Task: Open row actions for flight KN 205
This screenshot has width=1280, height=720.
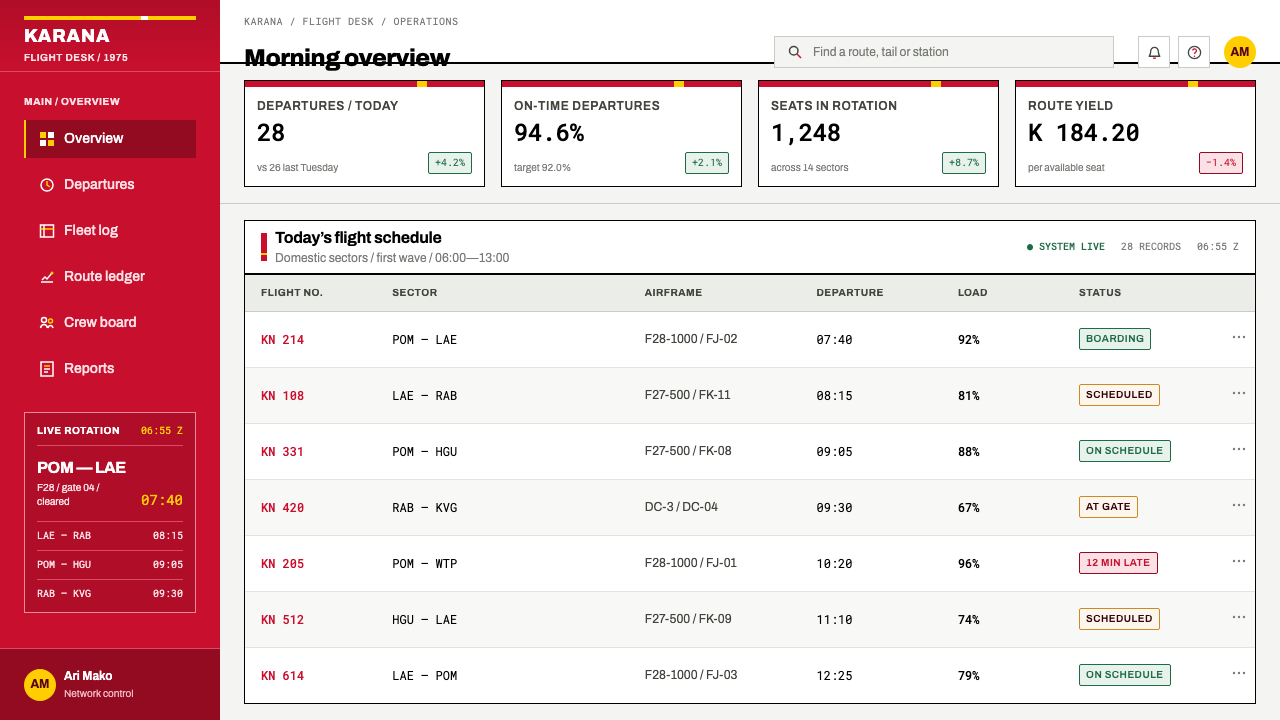Action: [1239, 561]
